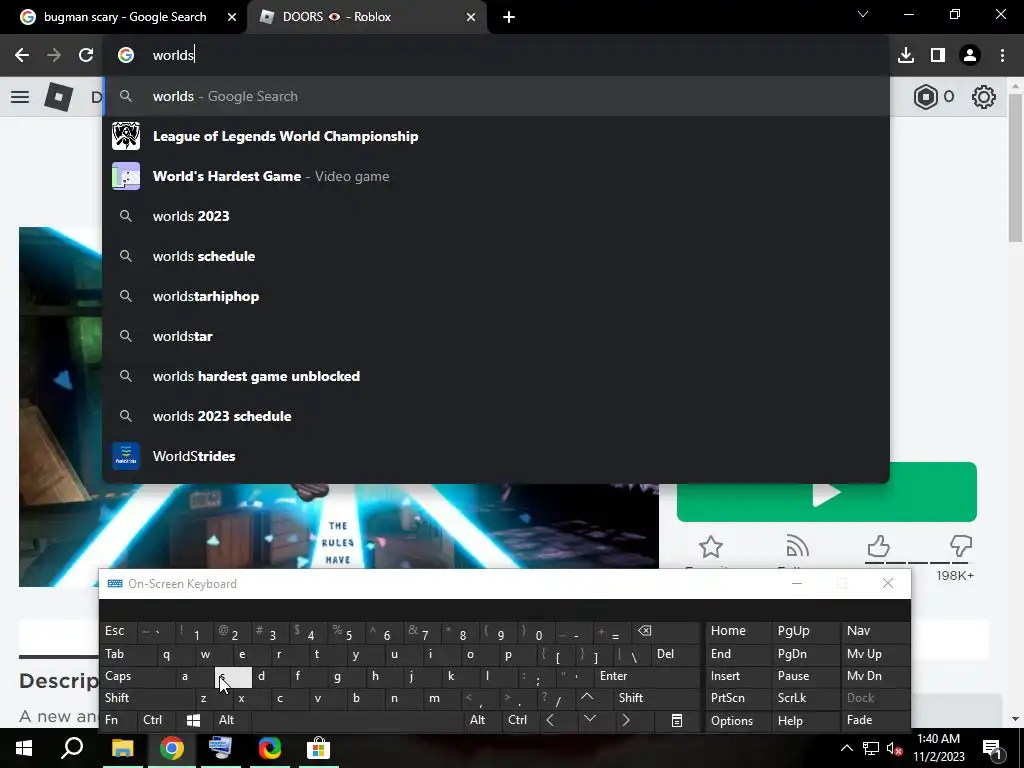The width and height of the screenshot is (1024, 768).
Task: Click Nav key on On-Screen Keyboard
Action: click(x=874, y=631)
